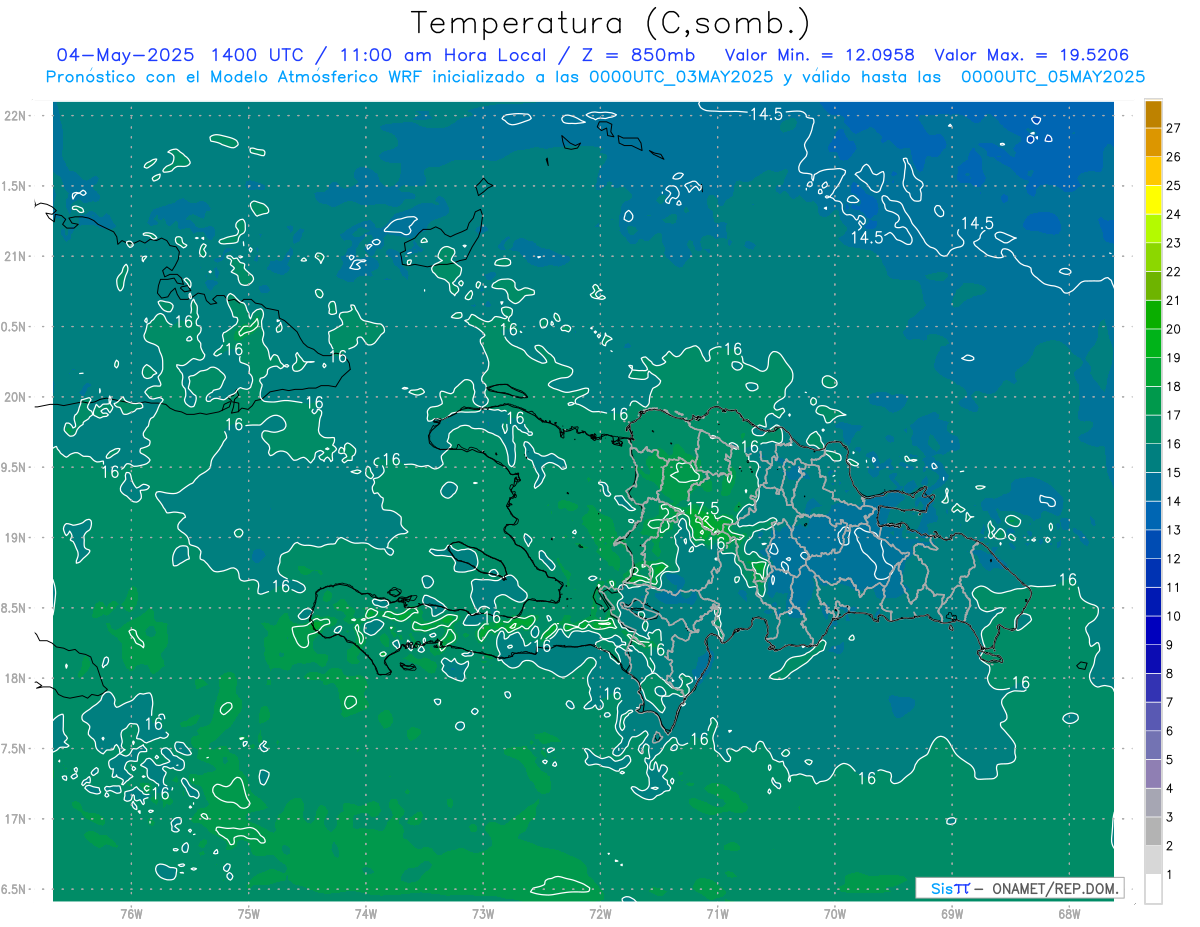Click the '24' color scale label
The width and height of the screenshot is (1200, 927).
pos(1174,214)
